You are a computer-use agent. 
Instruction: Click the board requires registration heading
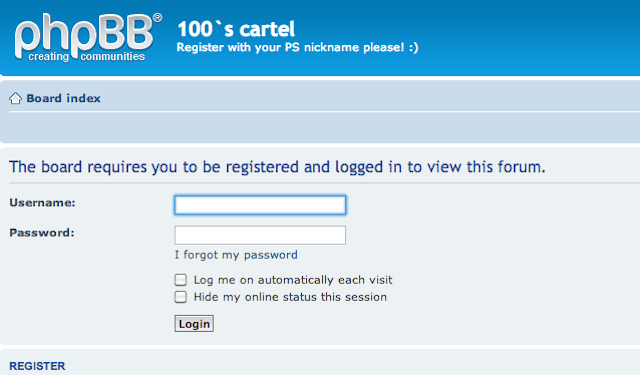coord(277,167)
